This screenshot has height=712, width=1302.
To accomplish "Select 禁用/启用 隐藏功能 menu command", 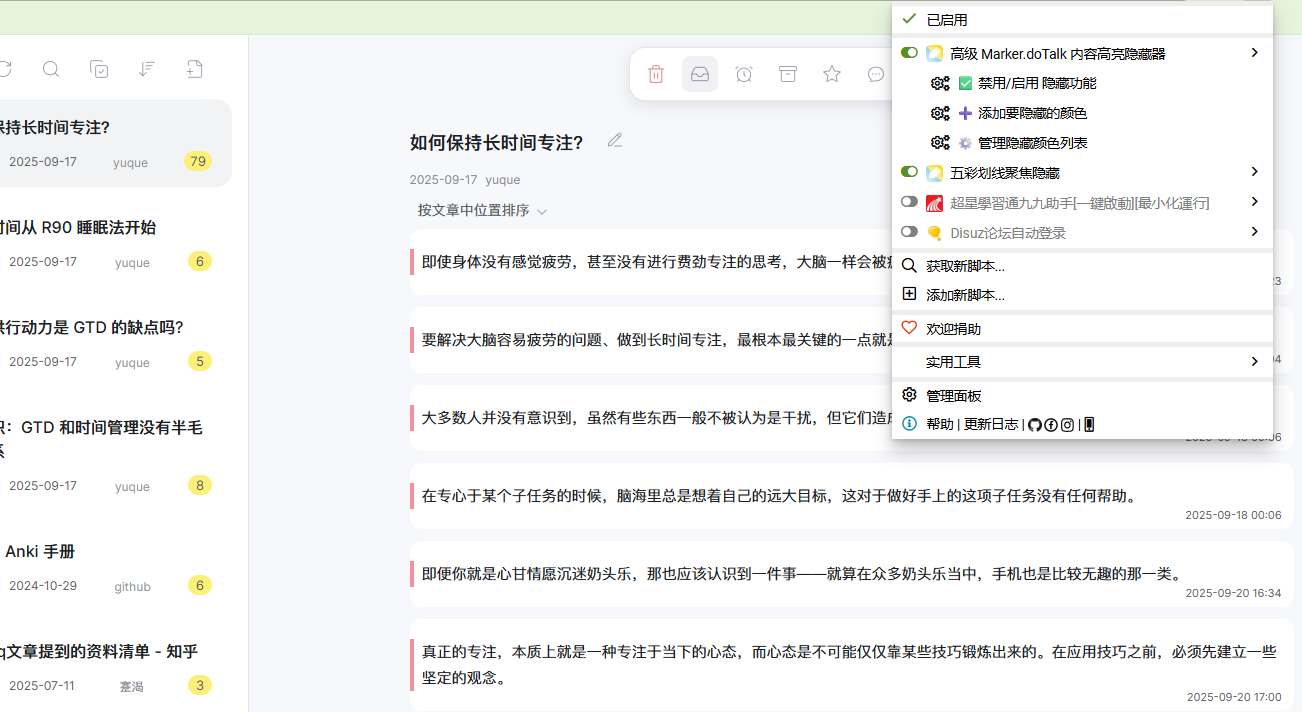I will (1036, 84).
